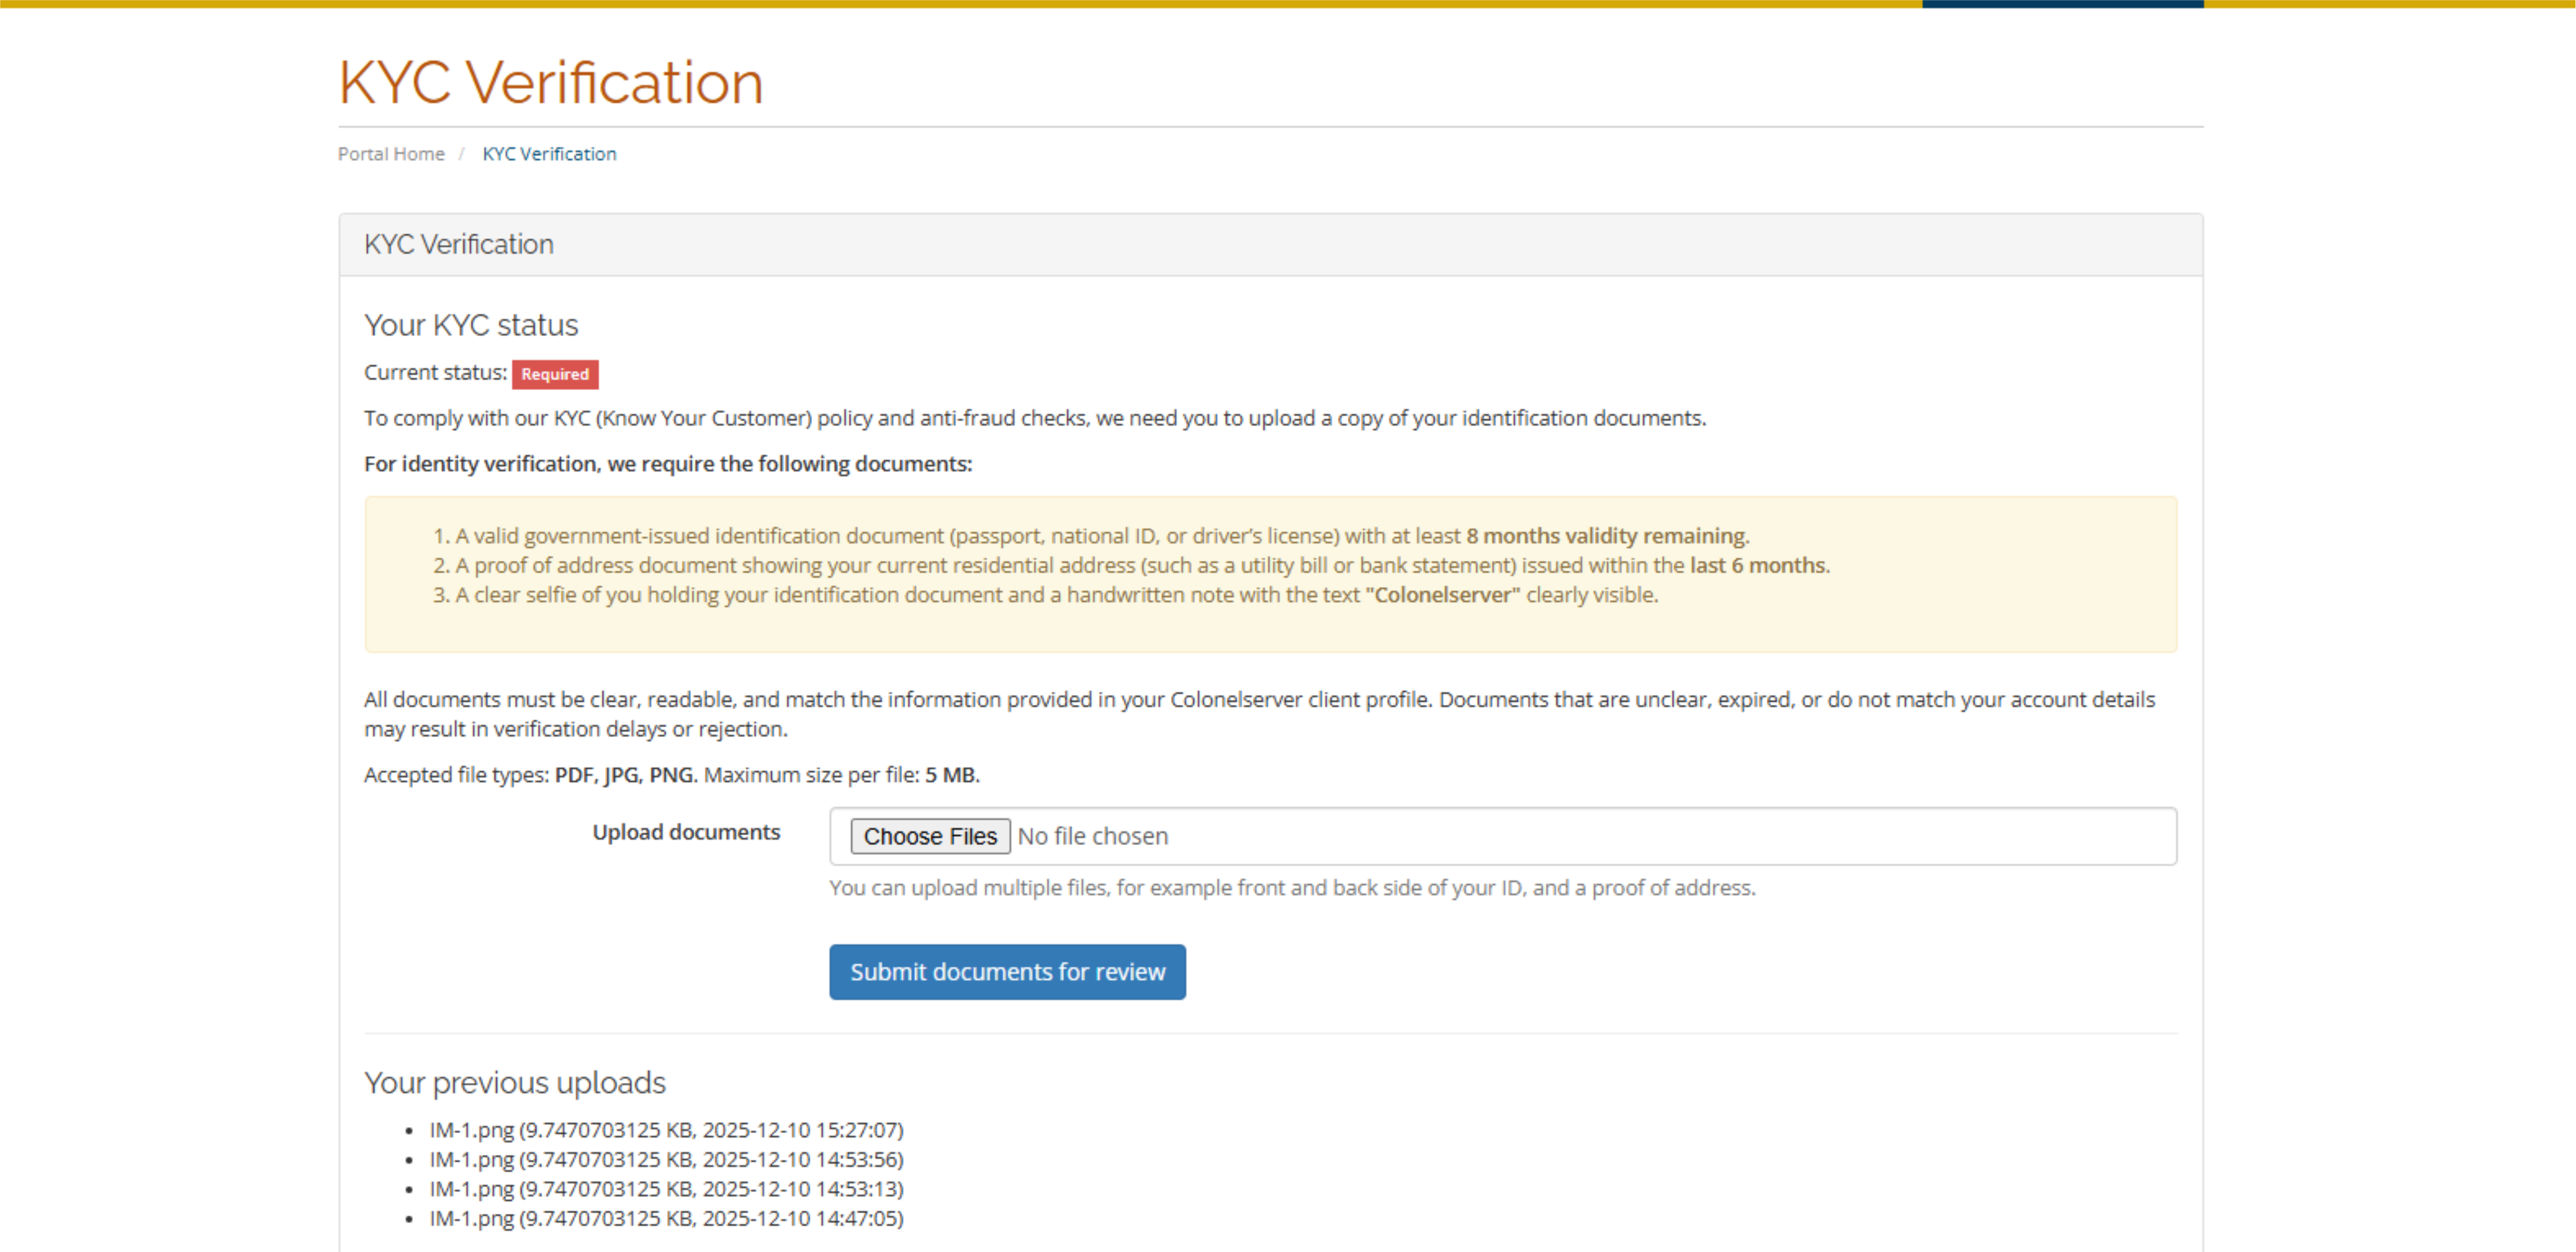This screenshot has height=1252, width=2576.
Task: Click the Portal Home breadcrumb link
Action: (391, 154)
